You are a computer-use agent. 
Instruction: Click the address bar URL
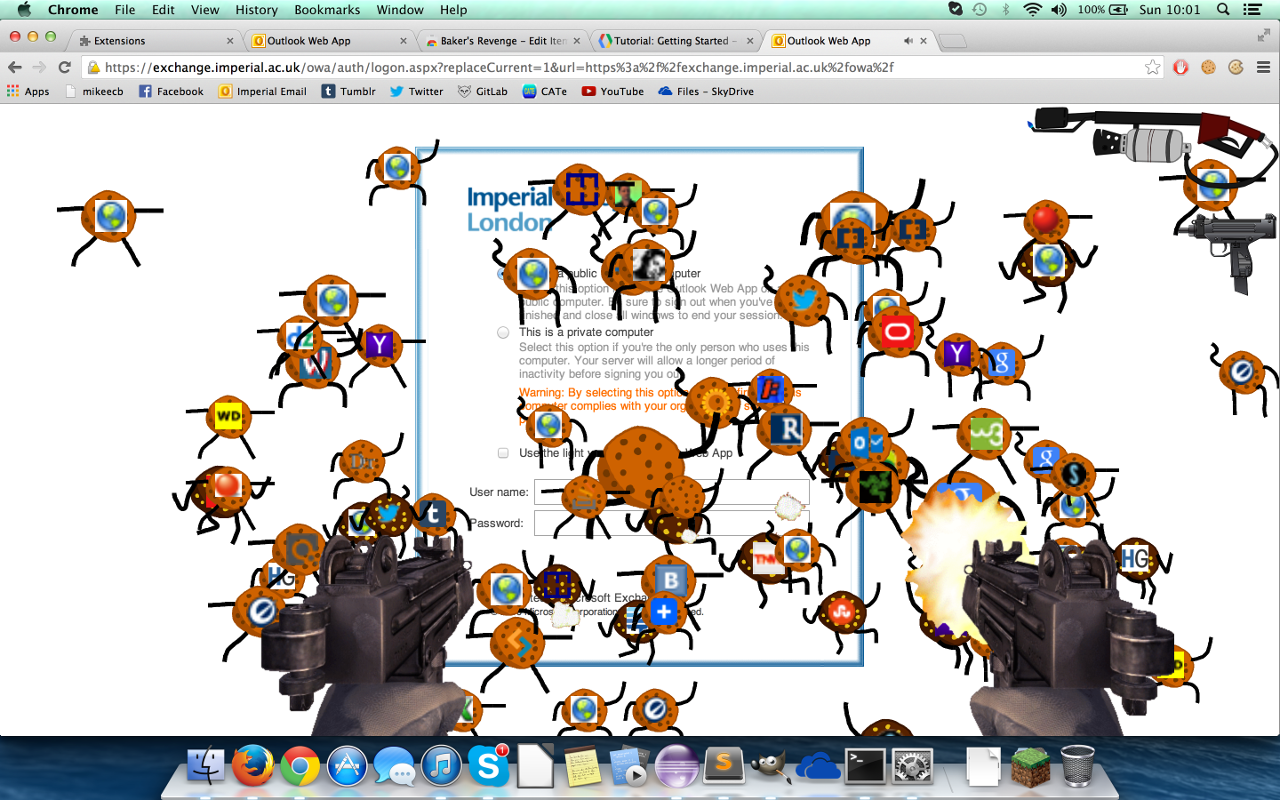[x=499, y=68]
